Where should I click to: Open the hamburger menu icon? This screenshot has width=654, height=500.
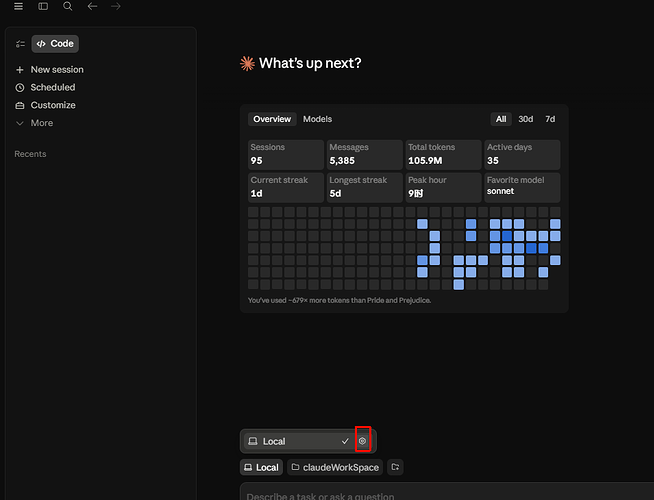(x=18, y=6)
